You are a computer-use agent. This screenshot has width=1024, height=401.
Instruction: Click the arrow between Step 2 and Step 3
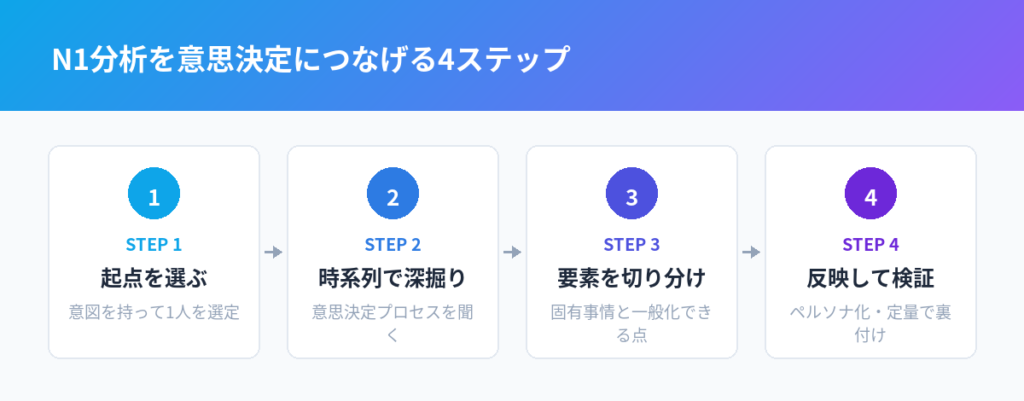[513, 252]
